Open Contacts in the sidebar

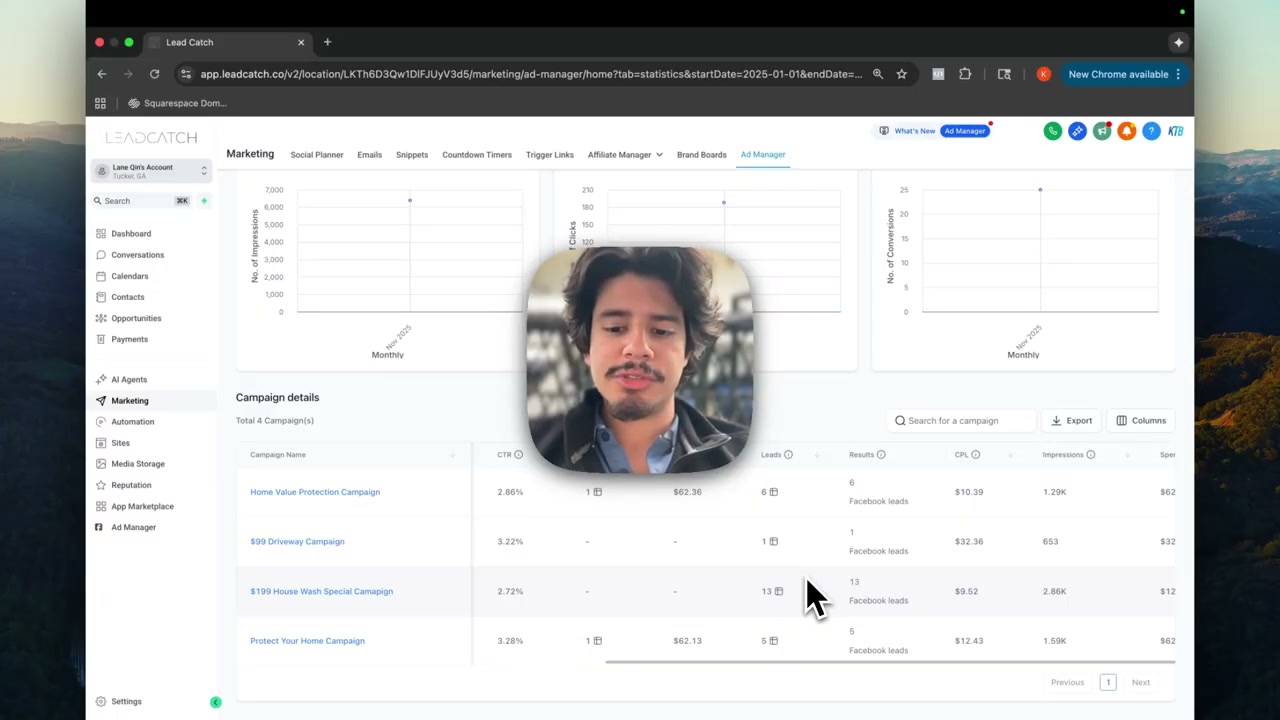click(x=127, y=297)
